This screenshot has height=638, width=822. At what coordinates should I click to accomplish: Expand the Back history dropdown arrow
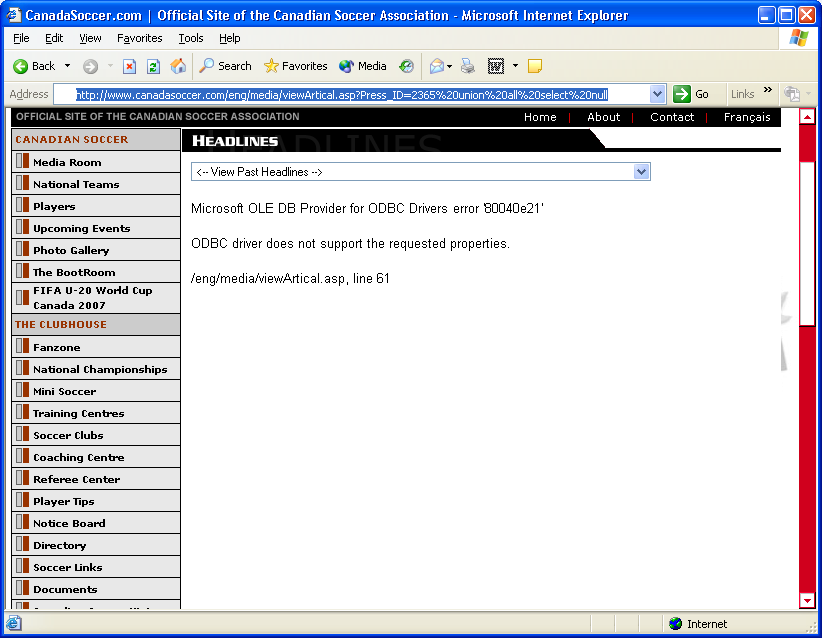pos(67,66)
